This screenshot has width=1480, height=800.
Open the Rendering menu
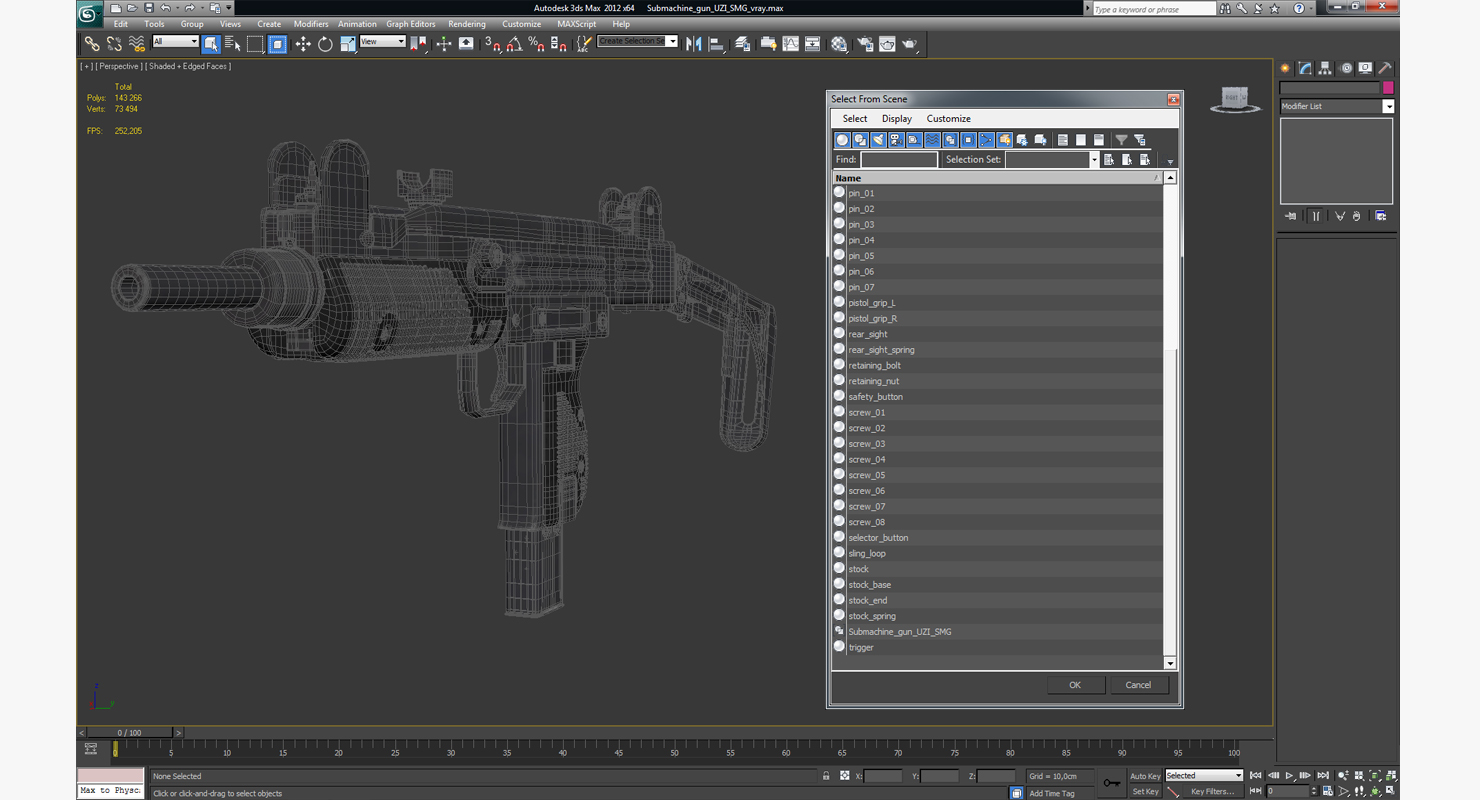[467, 24]
